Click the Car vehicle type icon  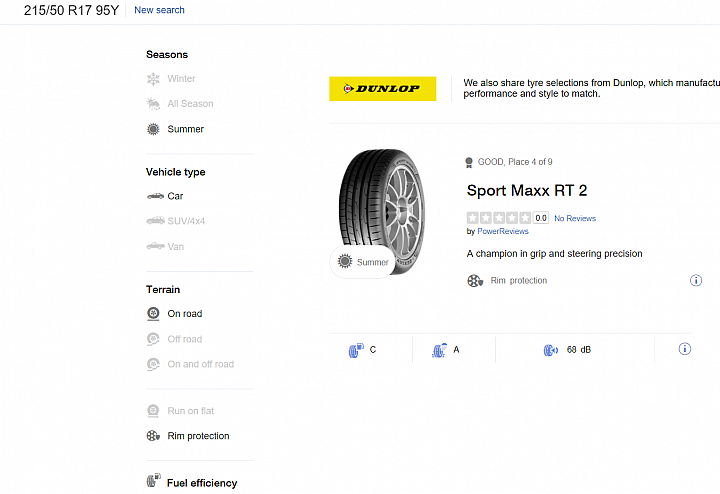[155, 196]
